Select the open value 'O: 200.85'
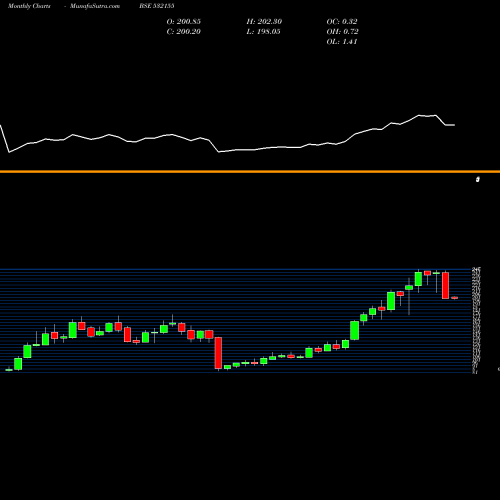 [184, 22]
